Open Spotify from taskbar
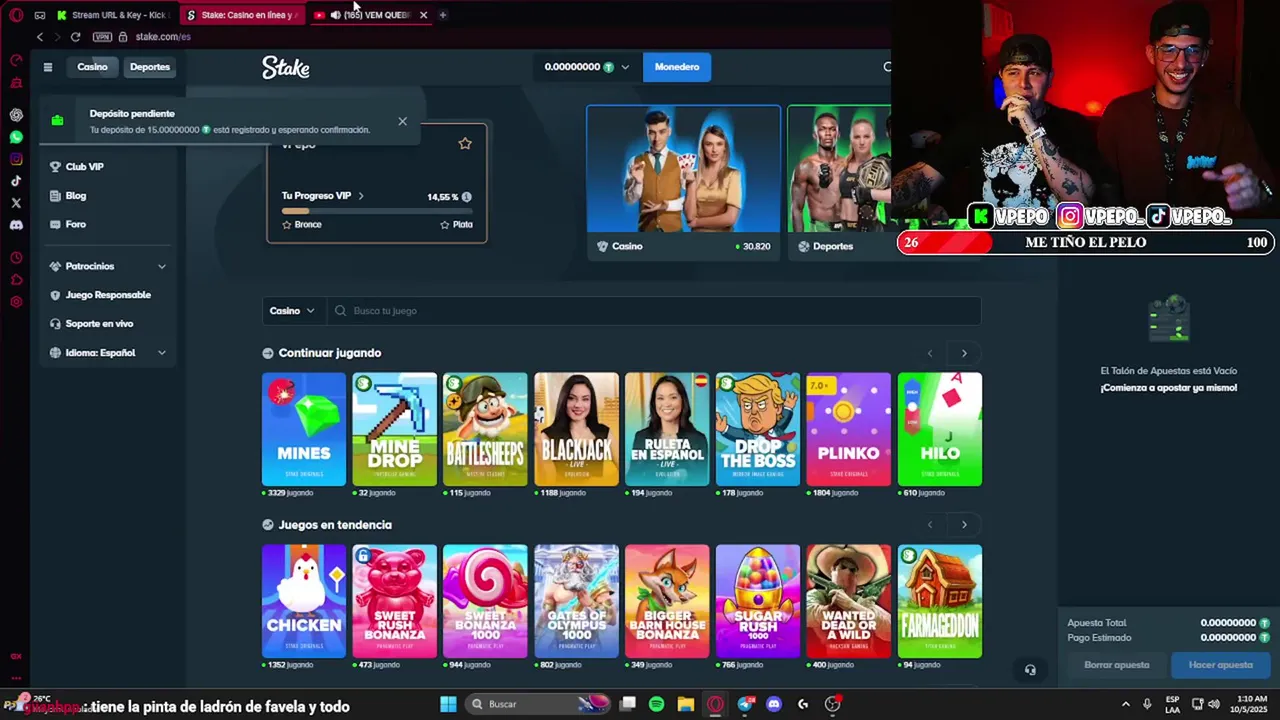 click(x=656, y=704)
